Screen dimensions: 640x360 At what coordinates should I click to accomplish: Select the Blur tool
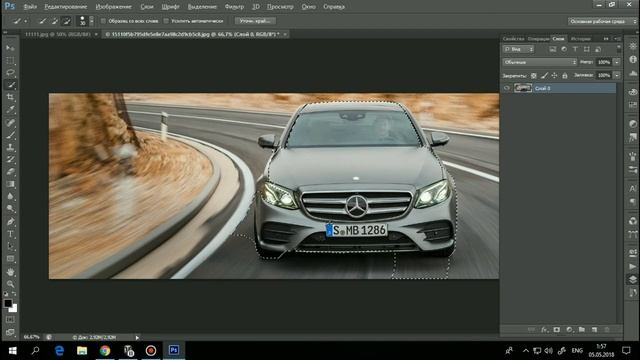(x=10, y=196)
